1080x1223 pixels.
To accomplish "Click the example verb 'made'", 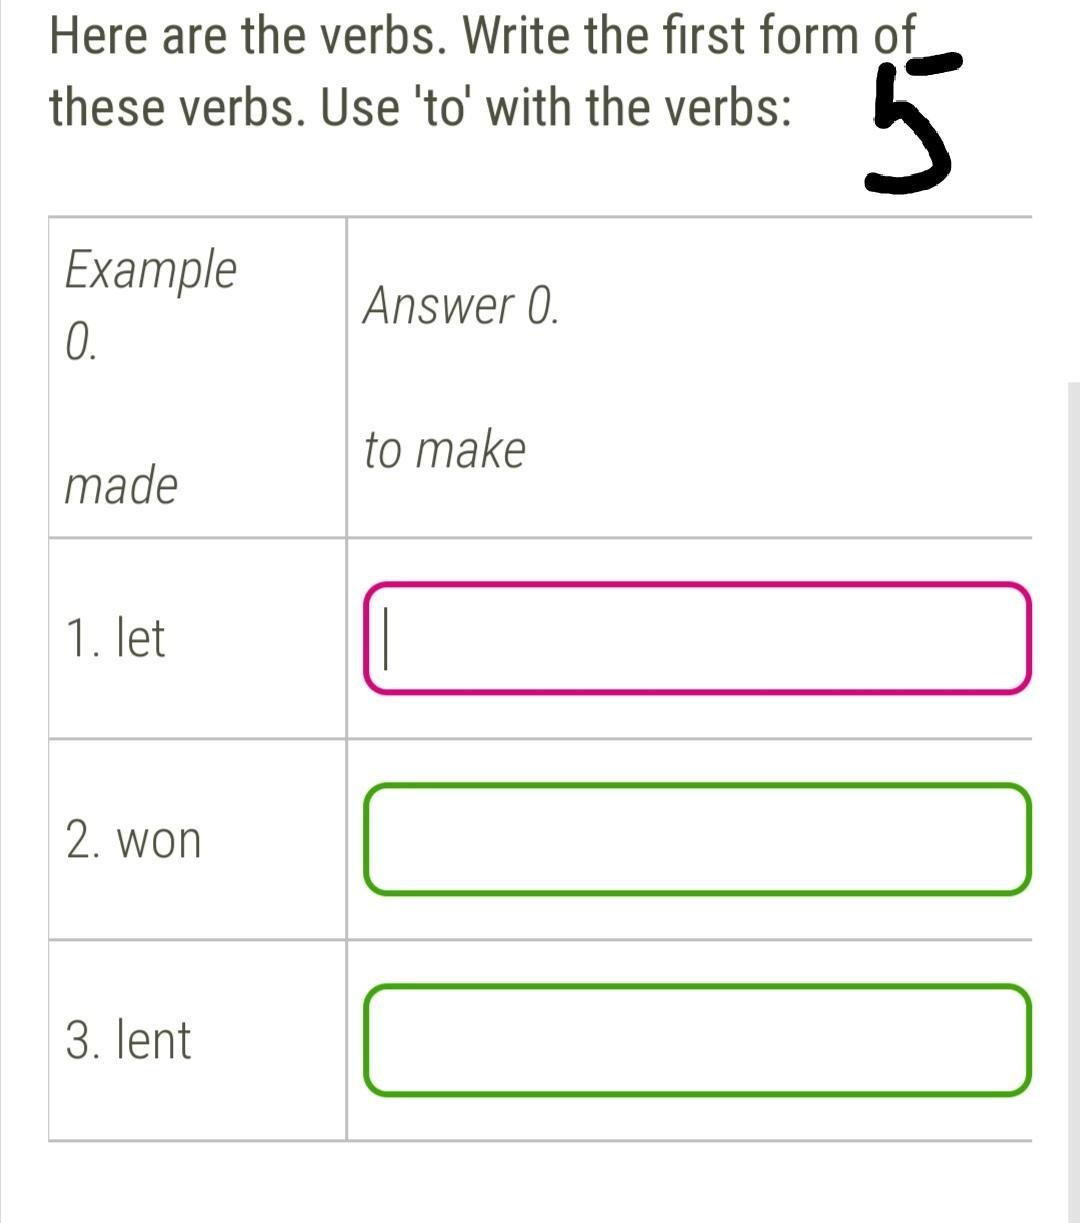I will tap(121, 486).
